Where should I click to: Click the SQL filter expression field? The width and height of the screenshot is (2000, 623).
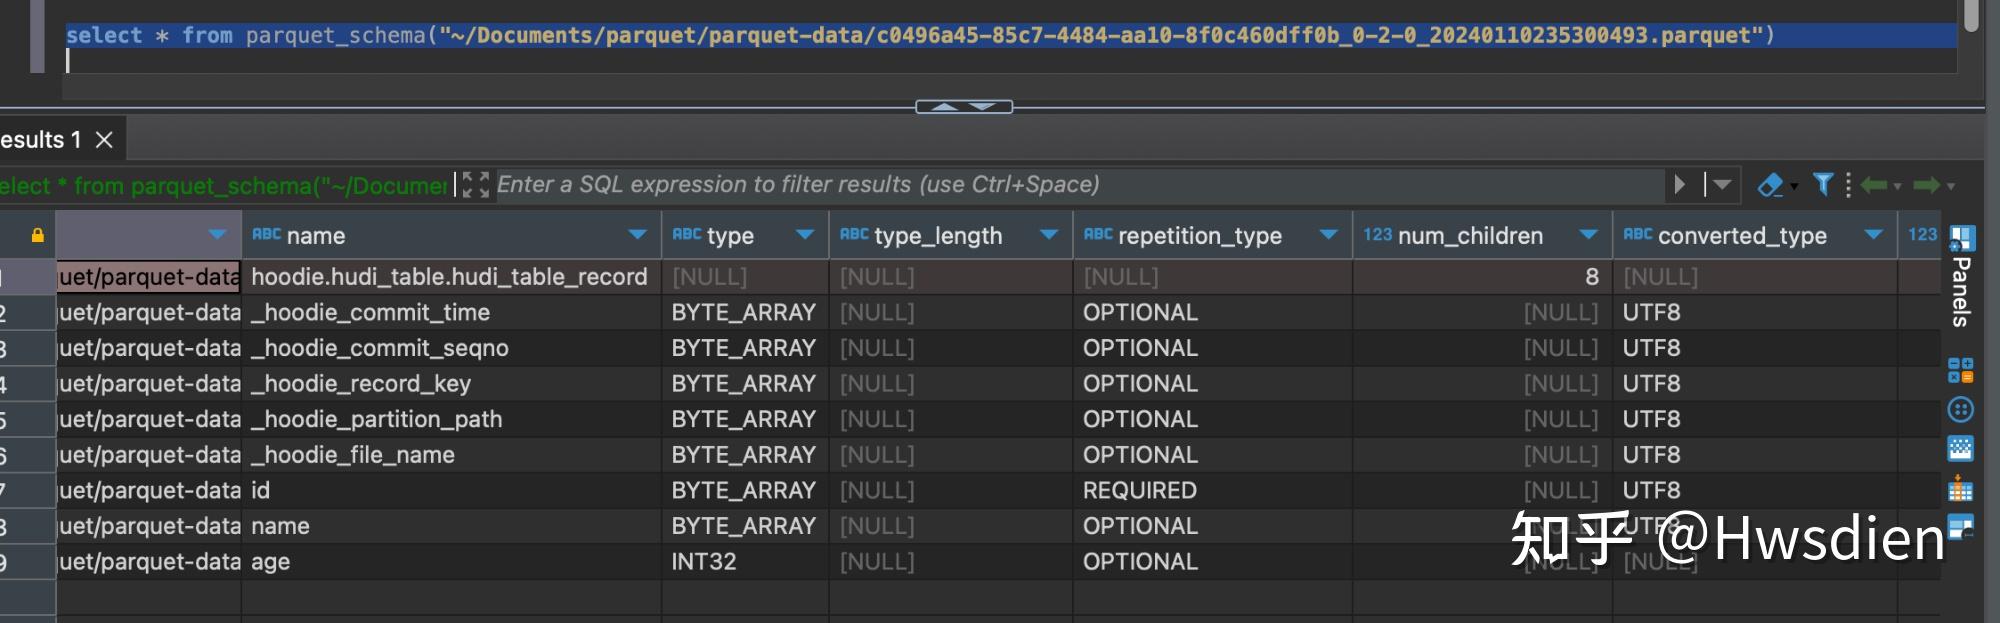1080,184
